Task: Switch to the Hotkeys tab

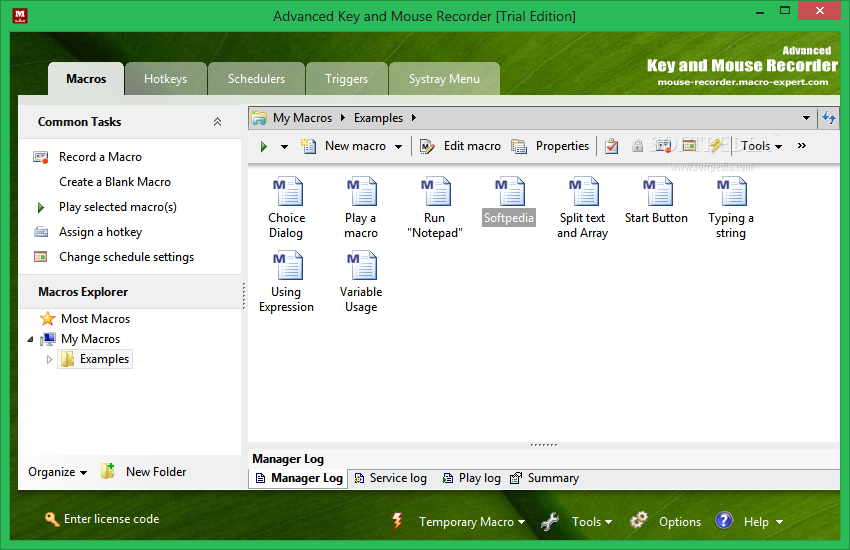Action: (165, 79)
